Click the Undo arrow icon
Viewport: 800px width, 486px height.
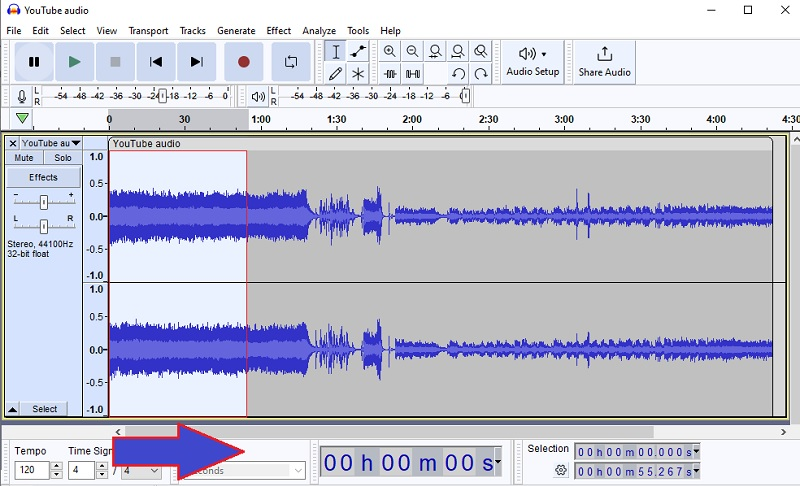point(458,74)
